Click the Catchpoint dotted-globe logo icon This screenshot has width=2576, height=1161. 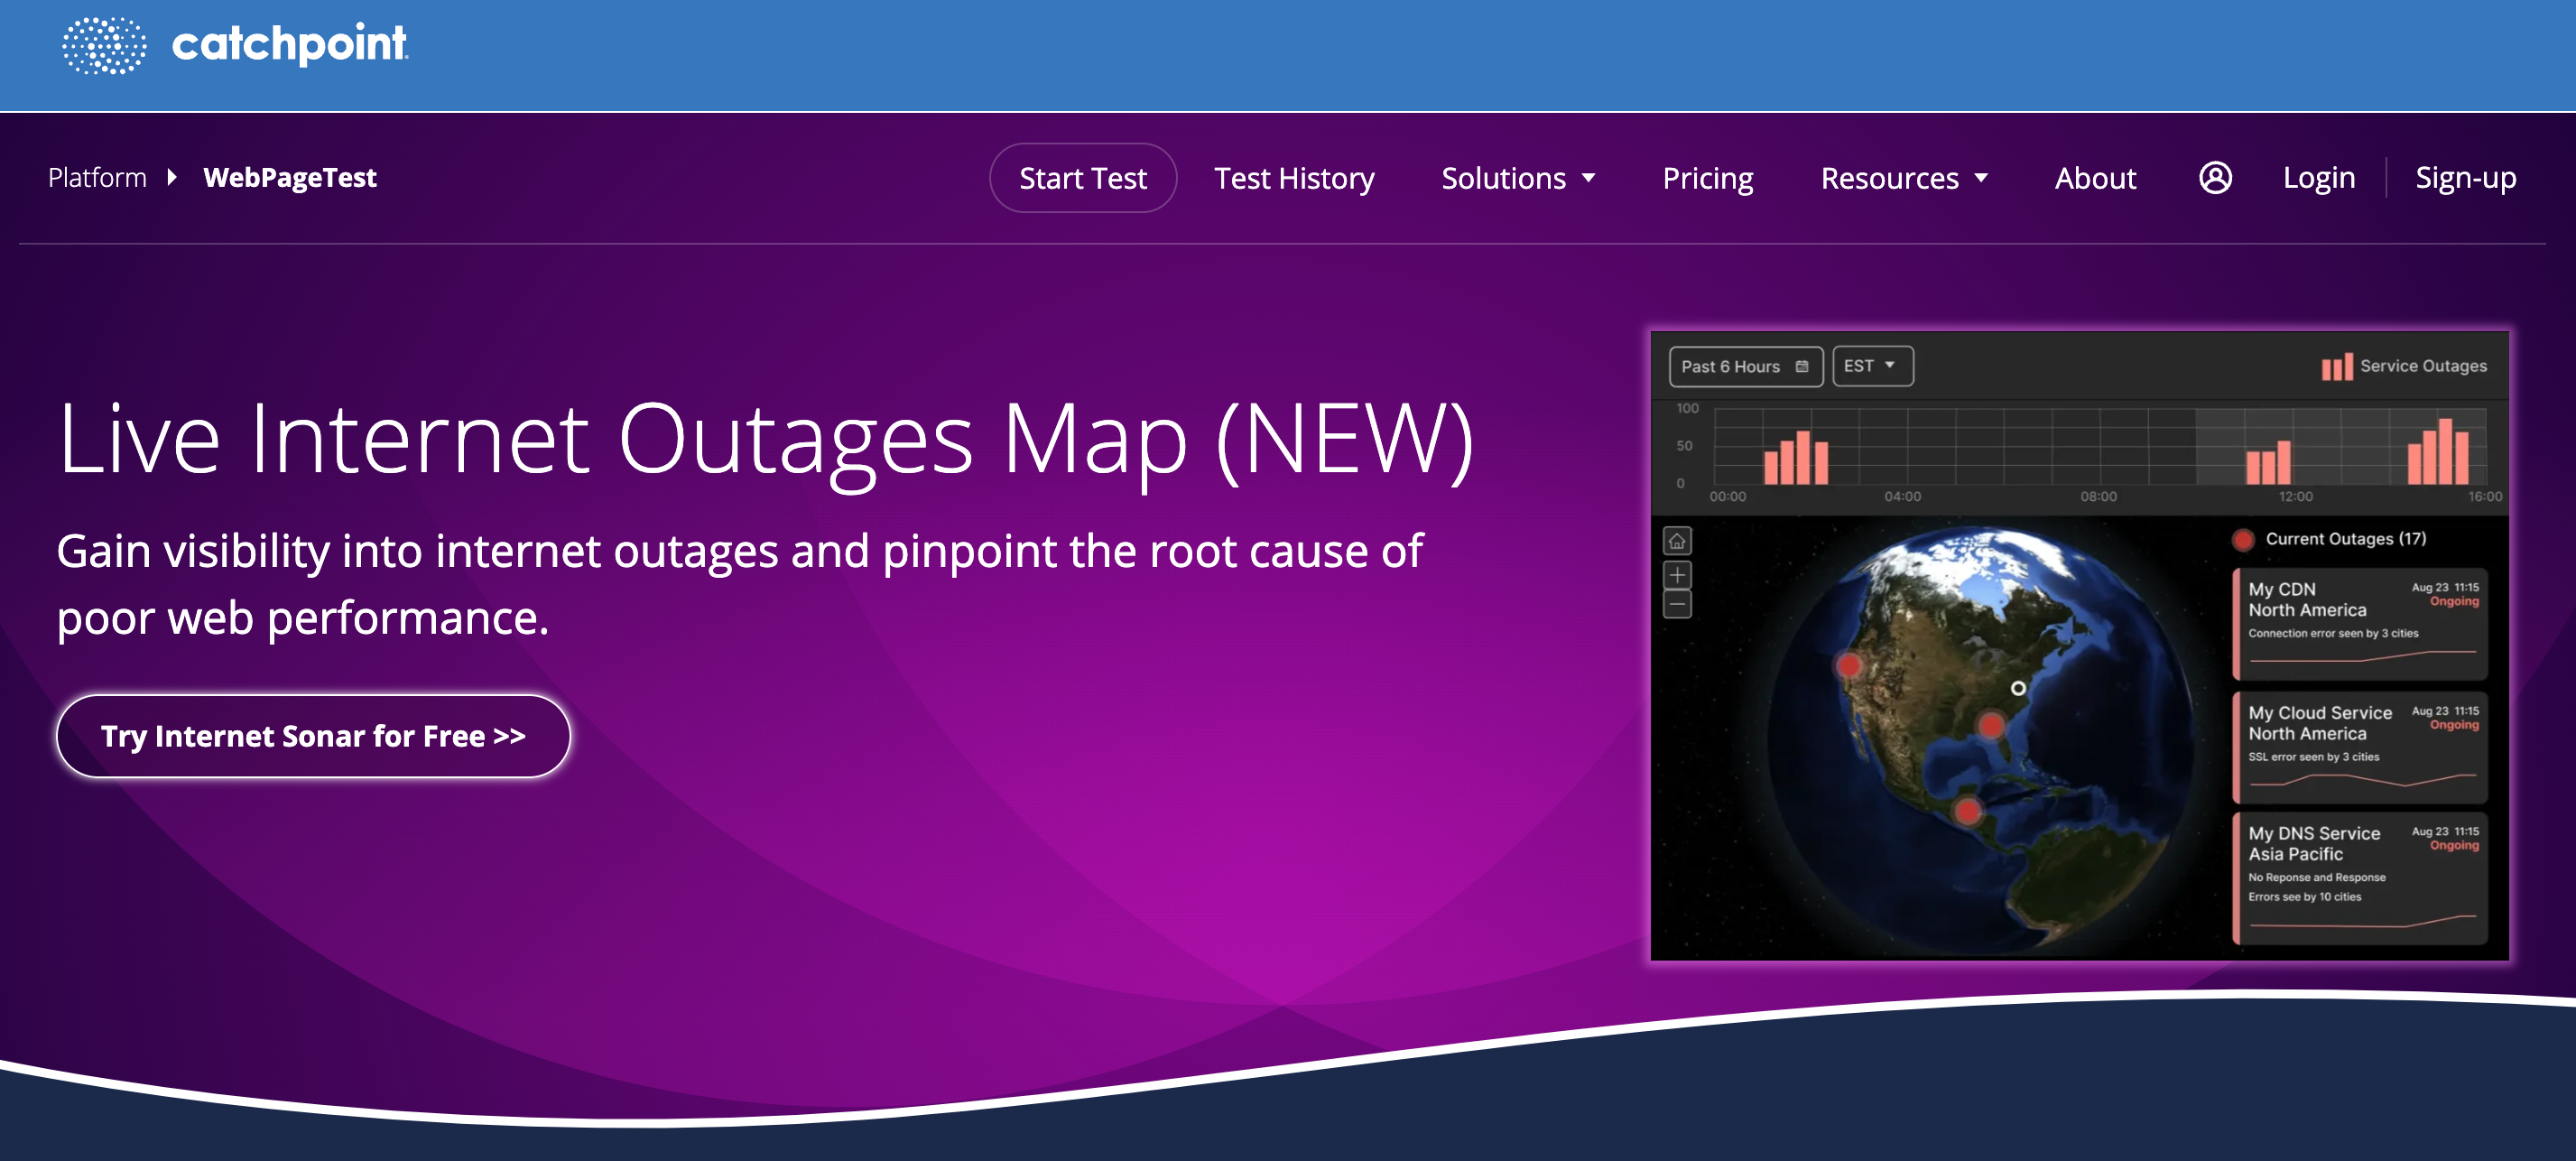[x=104, y=45]
